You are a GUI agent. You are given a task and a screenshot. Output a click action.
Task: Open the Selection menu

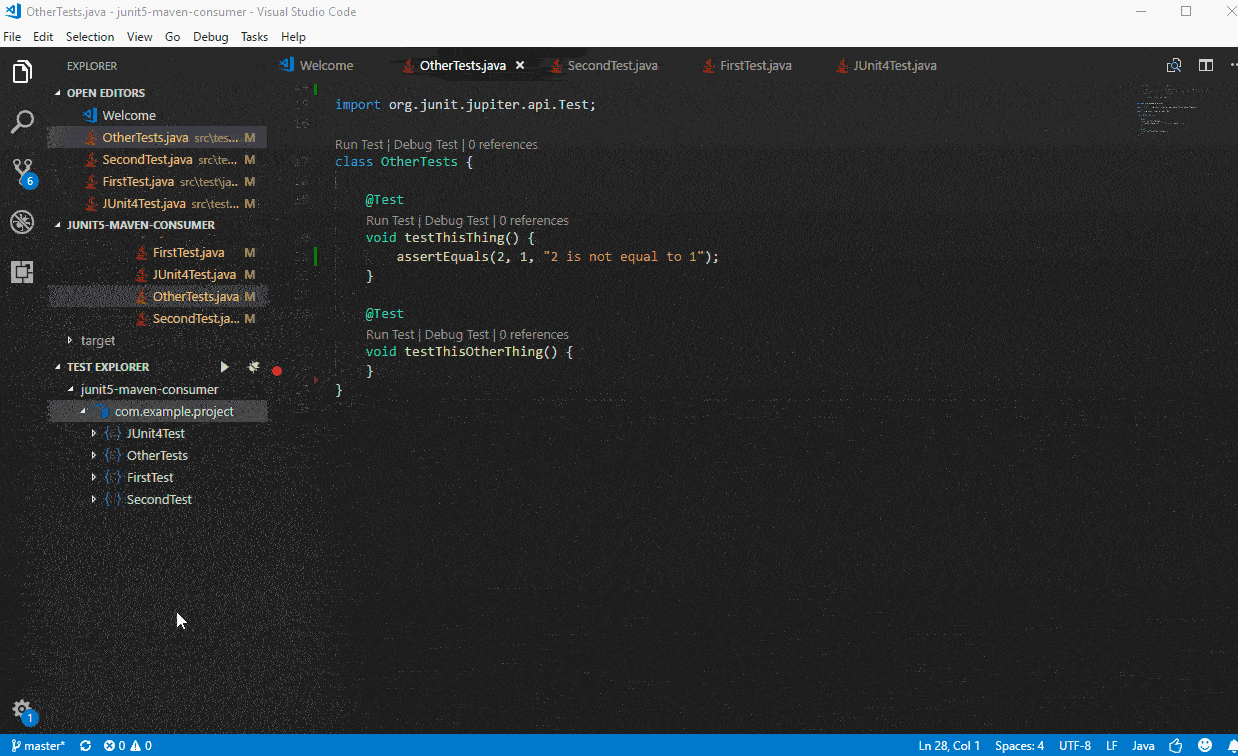click(90, 37)
